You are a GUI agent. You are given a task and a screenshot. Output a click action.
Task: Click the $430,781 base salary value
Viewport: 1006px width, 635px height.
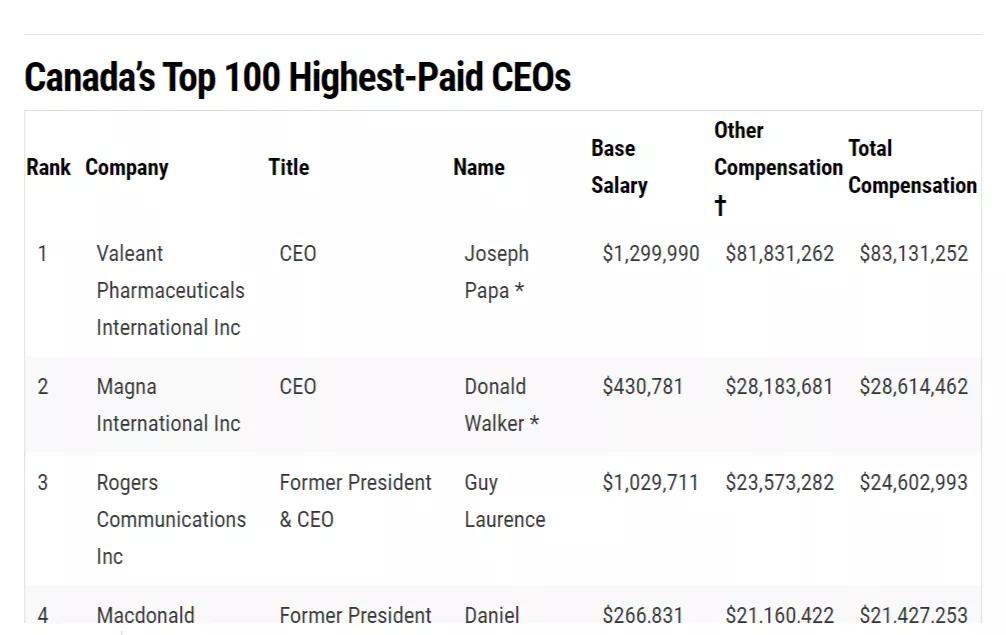pos(643,387)
